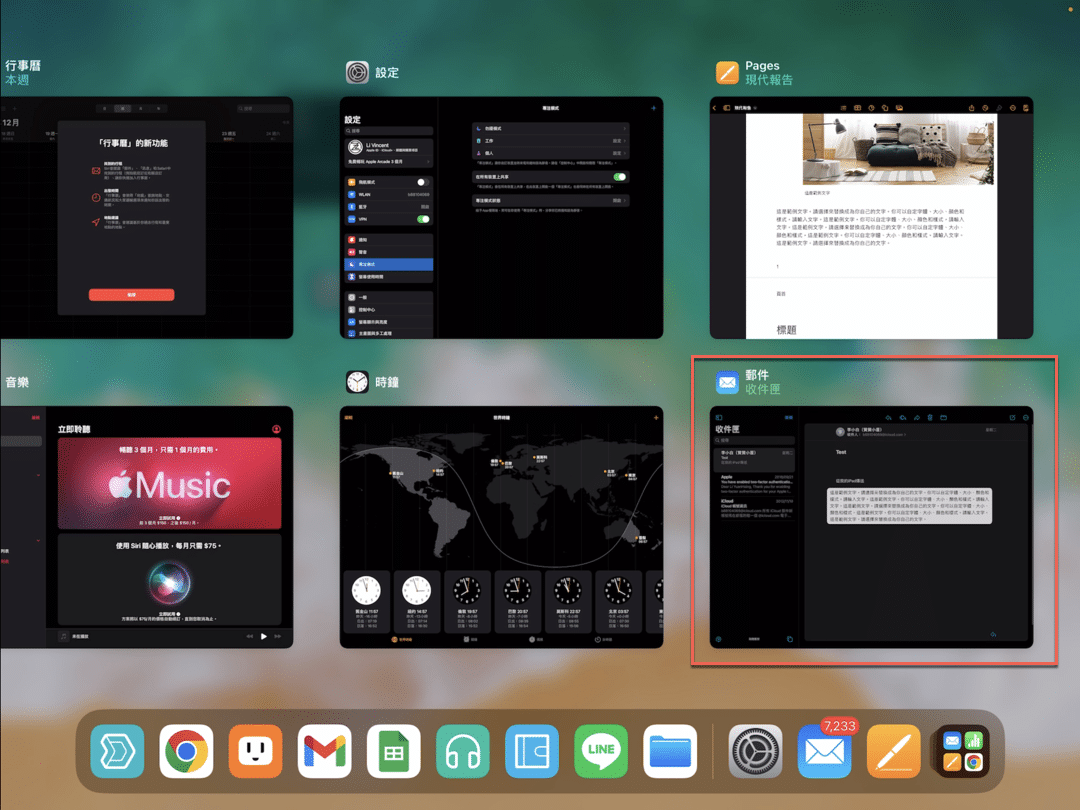The image size is (1080, 810).
Task: Click play button in Music card
Action: 264,636
